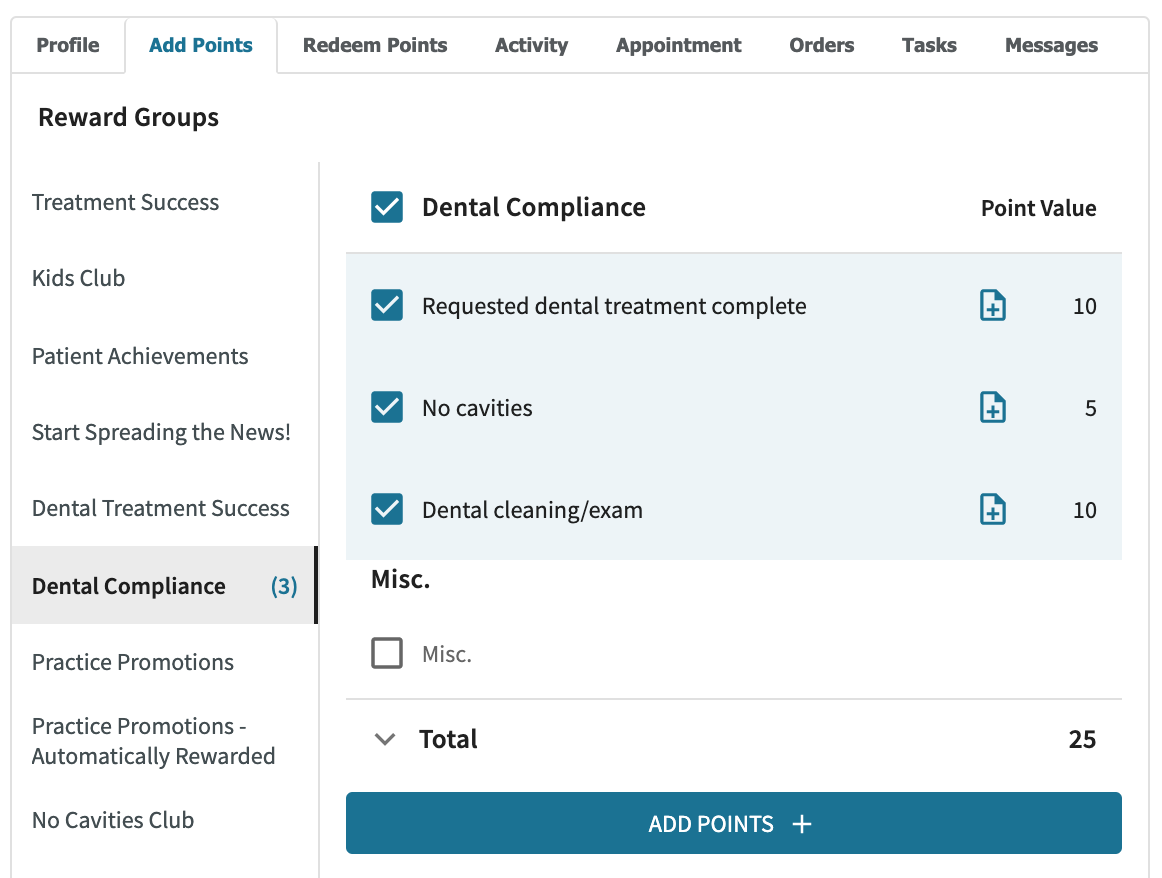This screenshot has width=1162, height=878.
Task: Uncheck Requested dental treatment complete
Action: click(x=387, y=305)
